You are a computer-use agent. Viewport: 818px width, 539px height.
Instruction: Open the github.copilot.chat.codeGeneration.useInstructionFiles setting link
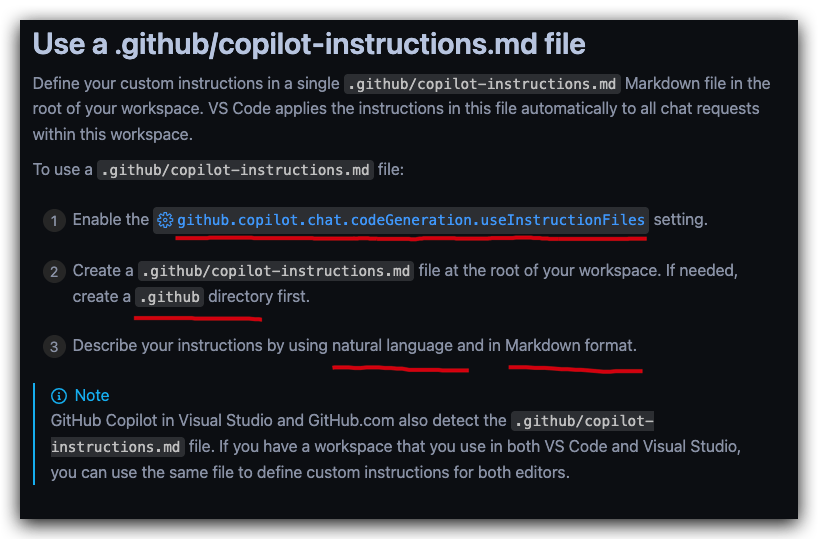(x=401, y=220)
